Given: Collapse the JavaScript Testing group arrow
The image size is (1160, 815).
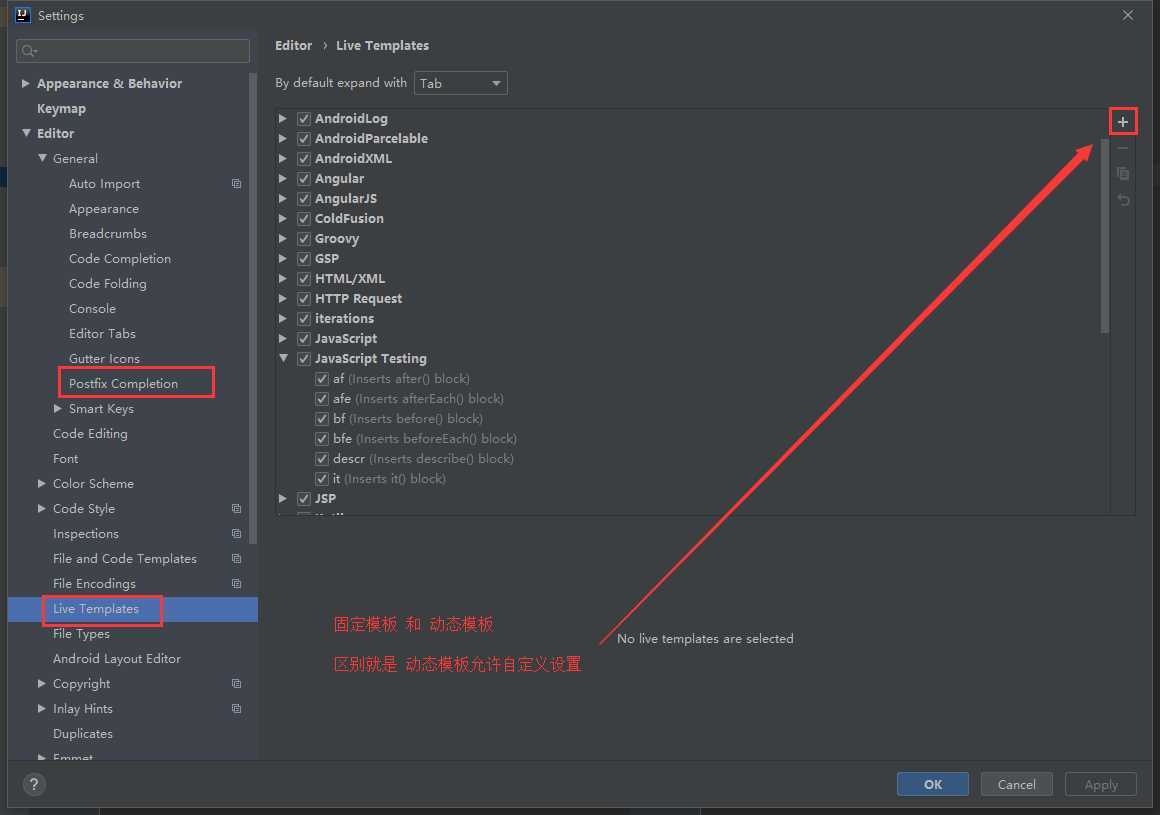Looking at the screenshot, I should pos(283,358).
